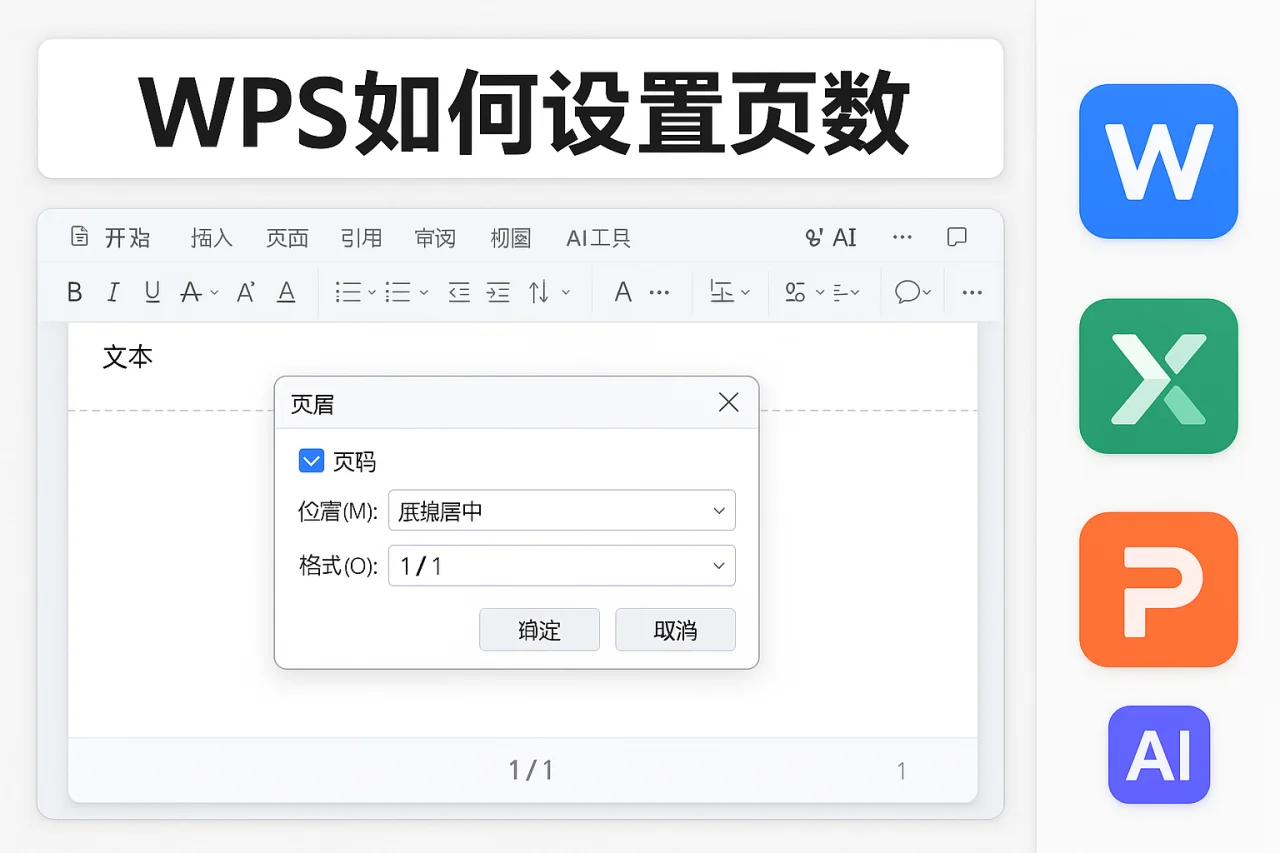Confirm with the 确定 button
This screenshot has height=853, width=1280.
(x=539, y=629)
